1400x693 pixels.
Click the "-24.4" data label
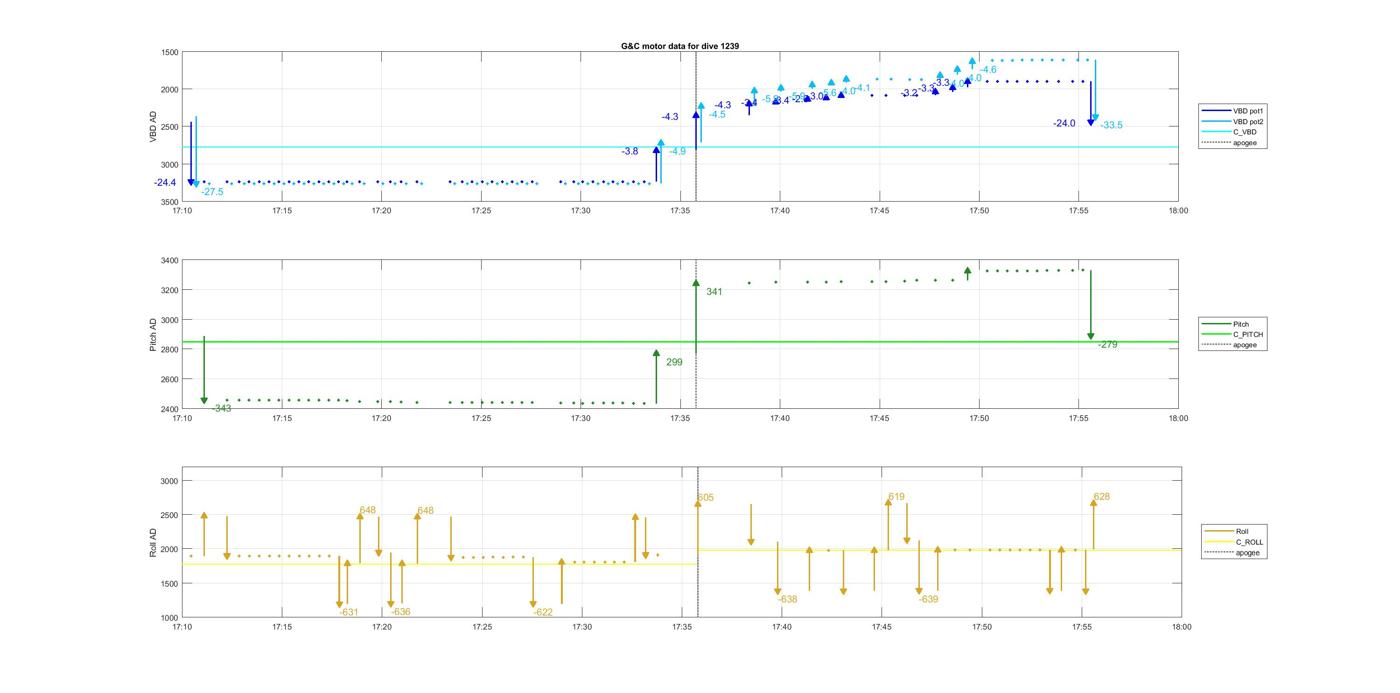tap(165, 183)
